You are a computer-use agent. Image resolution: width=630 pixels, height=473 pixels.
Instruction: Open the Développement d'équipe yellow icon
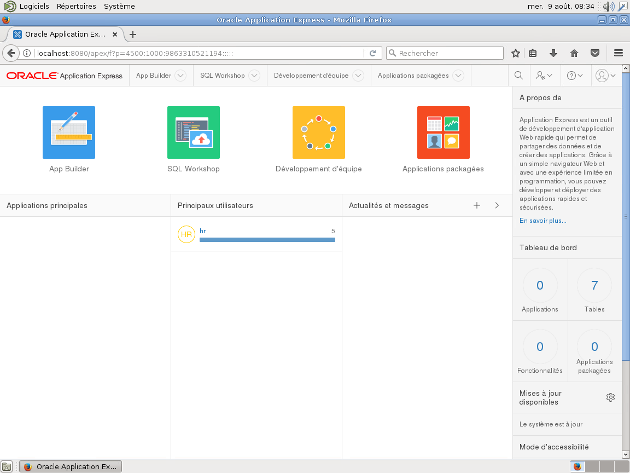tap(319, 132)
